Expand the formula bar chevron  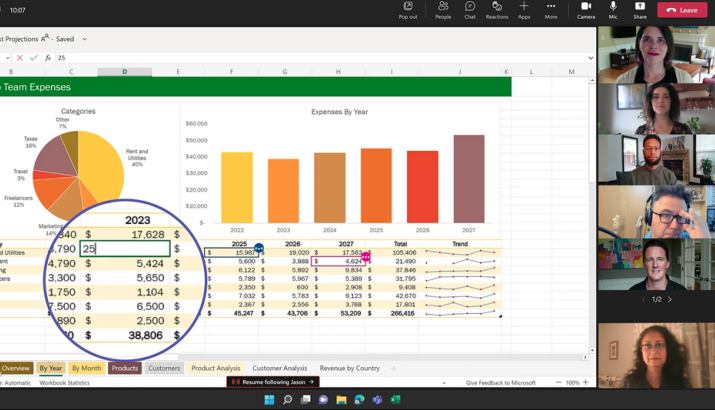point(591,58)
